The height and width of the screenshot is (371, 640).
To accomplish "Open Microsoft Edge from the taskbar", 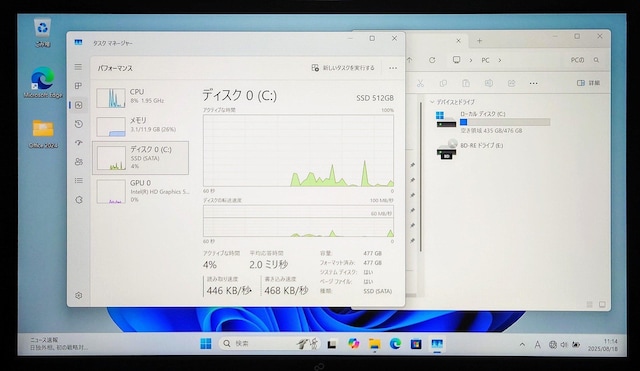I will [395, 344].
